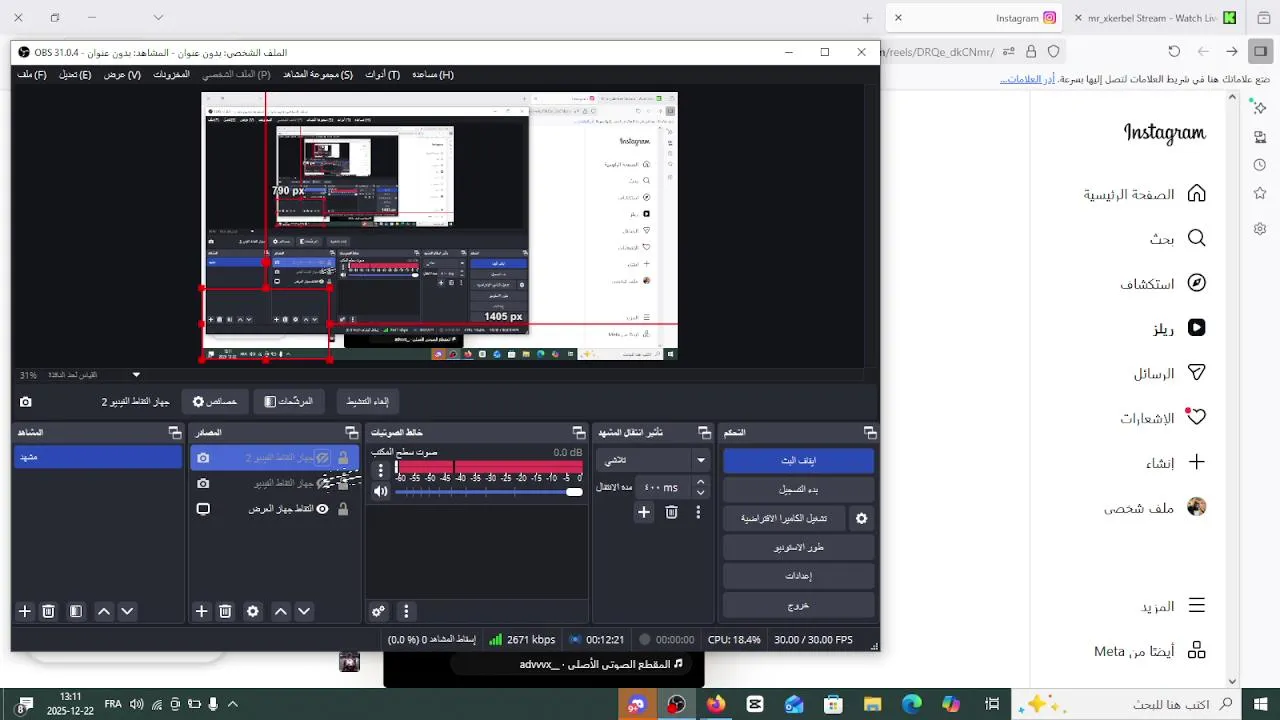Hide the التقاط جهاز العرض source eye
The height and width of the screenshot is (720, 1280).
click(322, 508)
